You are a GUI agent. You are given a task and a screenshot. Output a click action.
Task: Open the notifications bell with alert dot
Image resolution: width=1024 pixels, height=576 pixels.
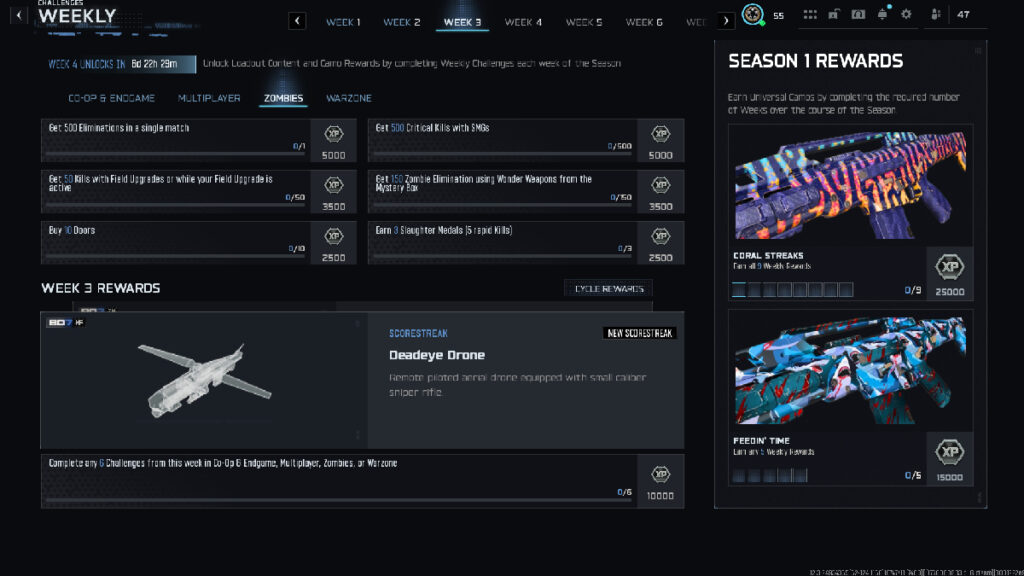click(883, 14)
